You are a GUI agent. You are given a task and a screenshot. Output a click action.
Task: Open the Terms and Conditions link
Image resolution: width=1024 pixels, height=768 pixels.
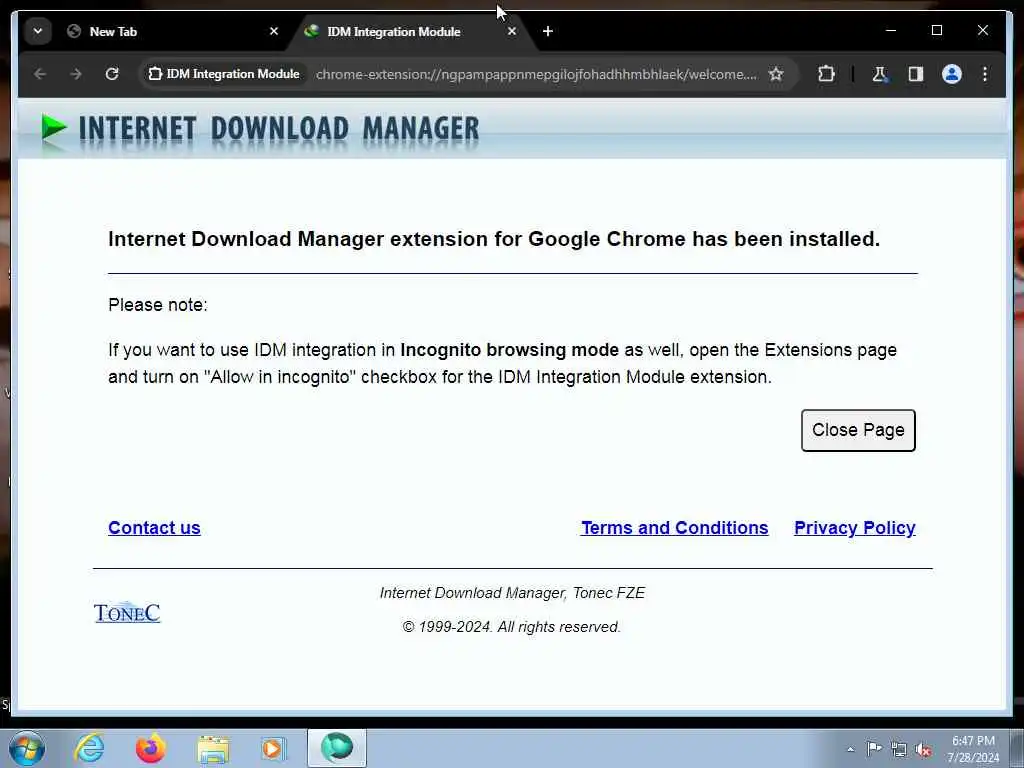[x=675, y=528]
